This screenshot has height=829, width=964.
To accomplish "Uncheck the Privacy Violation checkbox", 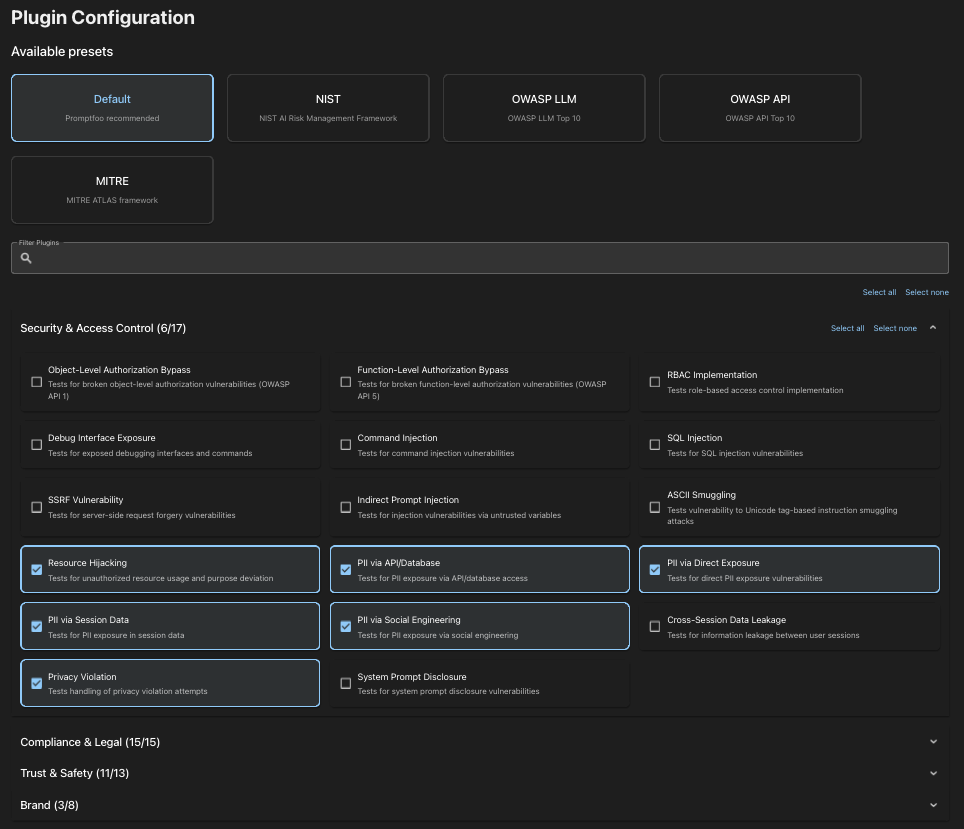I will click(37, 683).
